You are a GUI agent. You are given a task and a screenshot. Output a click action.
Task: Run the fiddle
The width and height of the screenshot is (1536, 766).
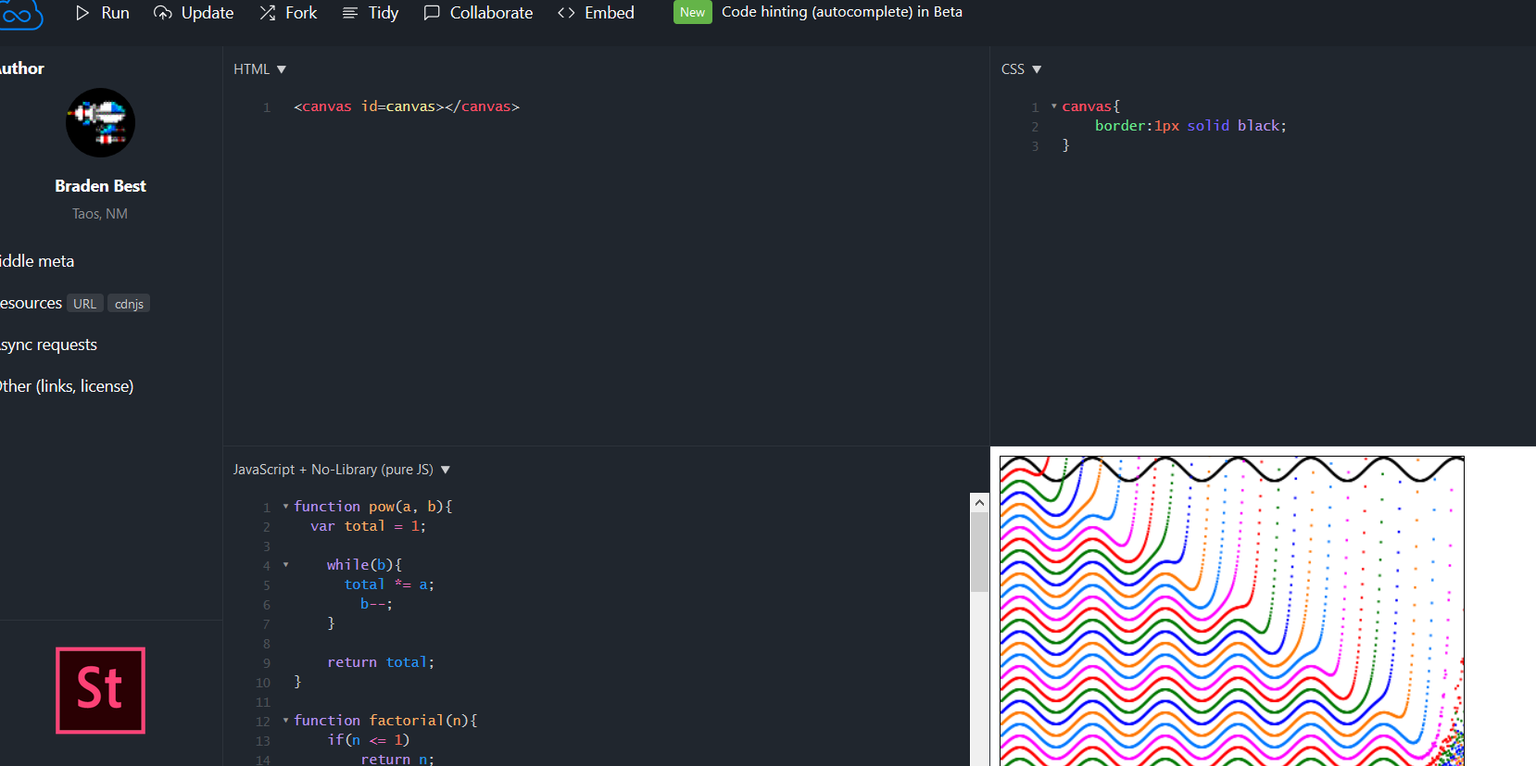click(x=103, y=13)
